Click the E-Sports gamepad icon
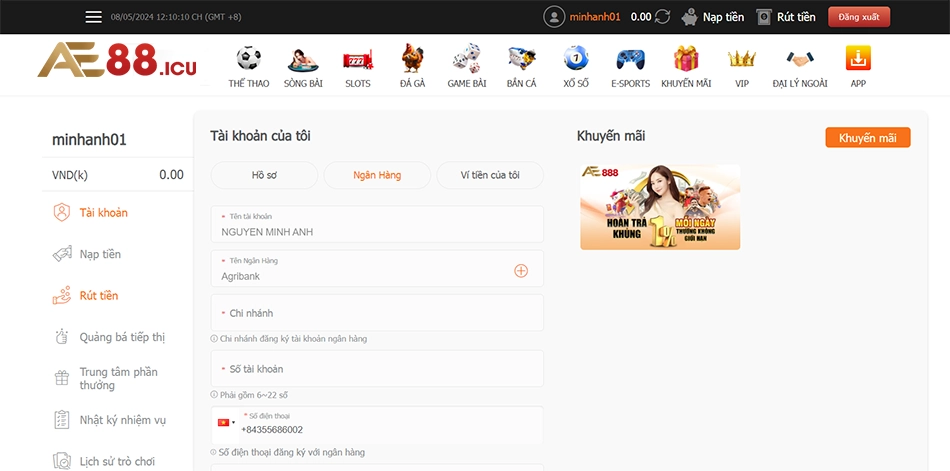Image resolution: width=950 pixels, height=471 pixels. coord(630,59)
